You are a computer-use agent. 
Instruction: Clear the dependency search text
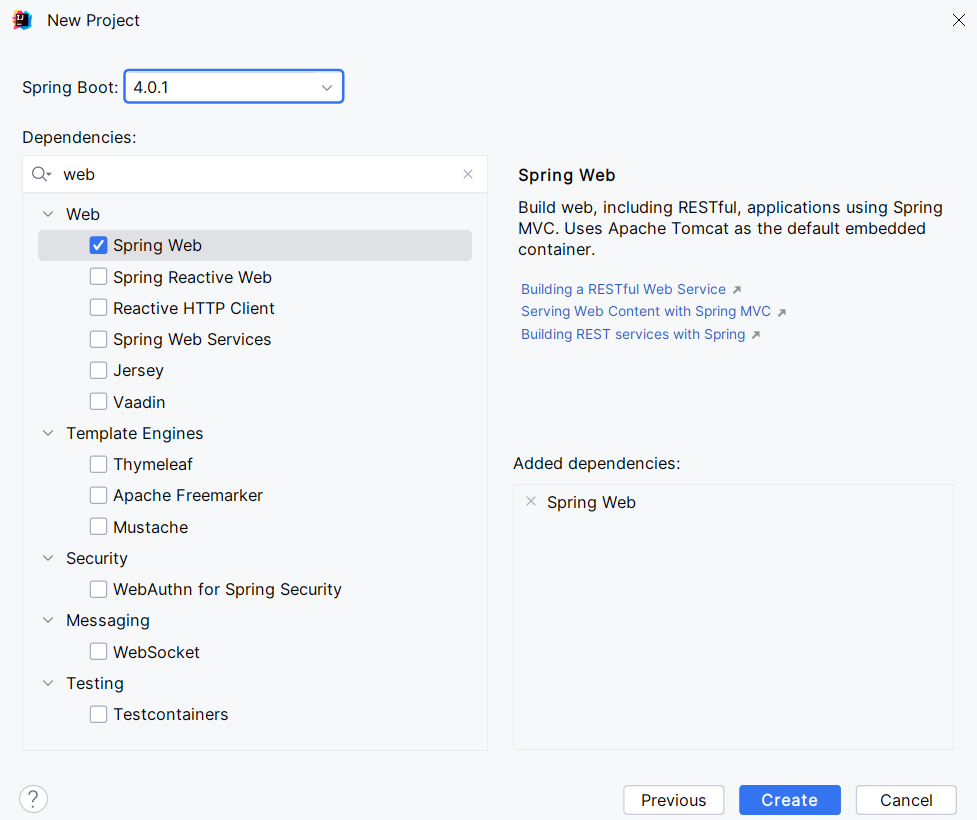[468, 174]
